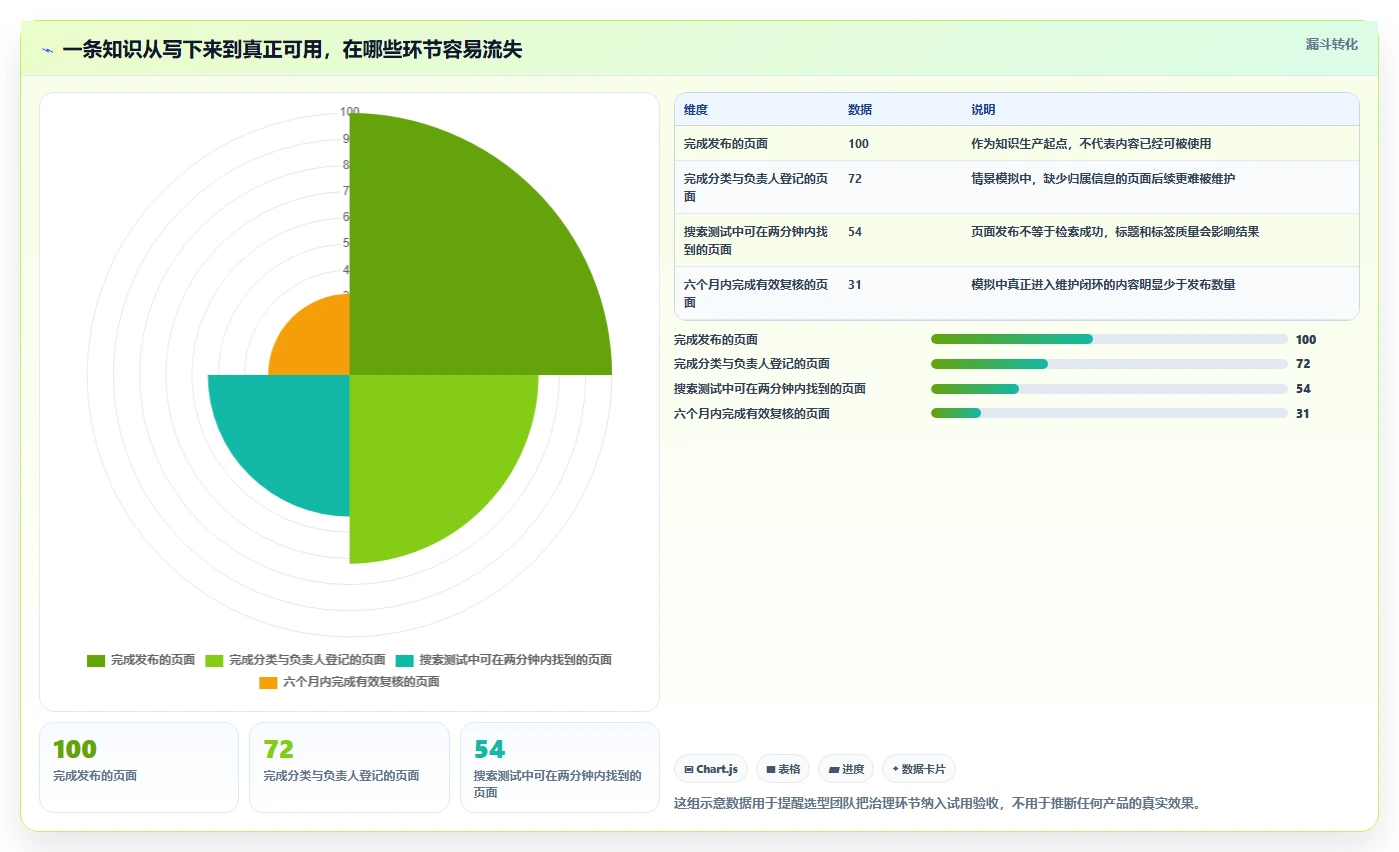Image resolution: width=1399 pixels, height=852 pixels.
Task: Toggle the light green 完成分类与负责人登记 legend swatch
Action: [214, 660]
